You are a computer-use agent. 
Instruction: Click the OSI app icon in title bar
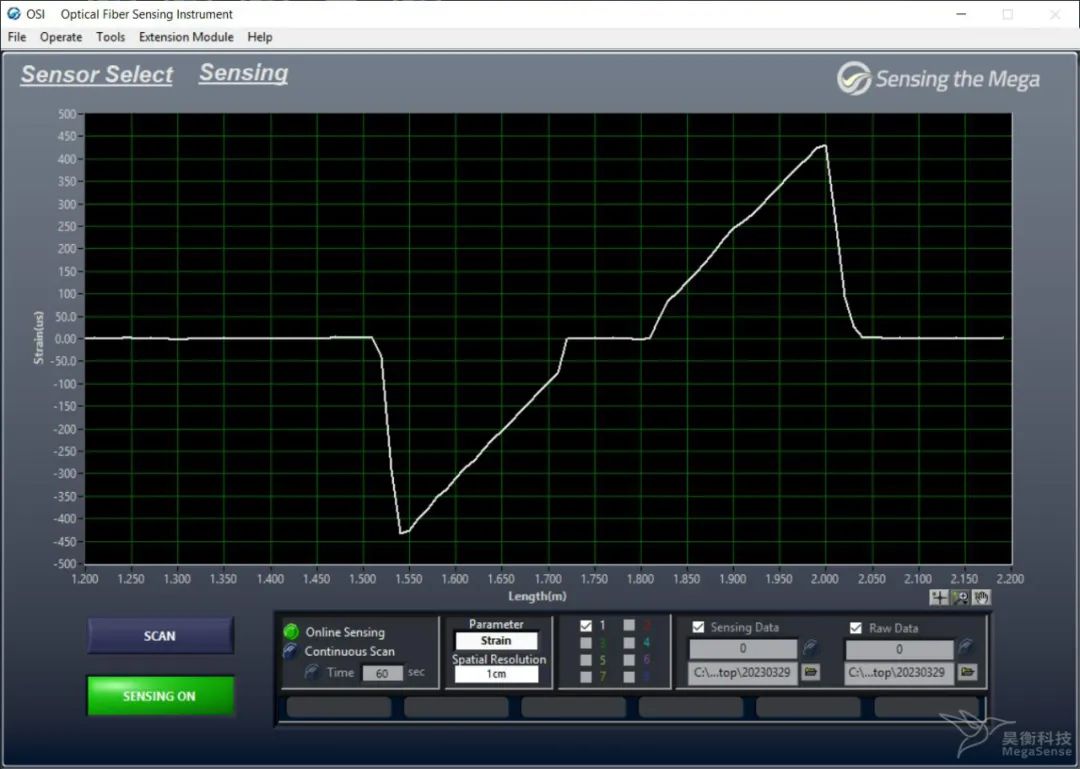point(14,14)
